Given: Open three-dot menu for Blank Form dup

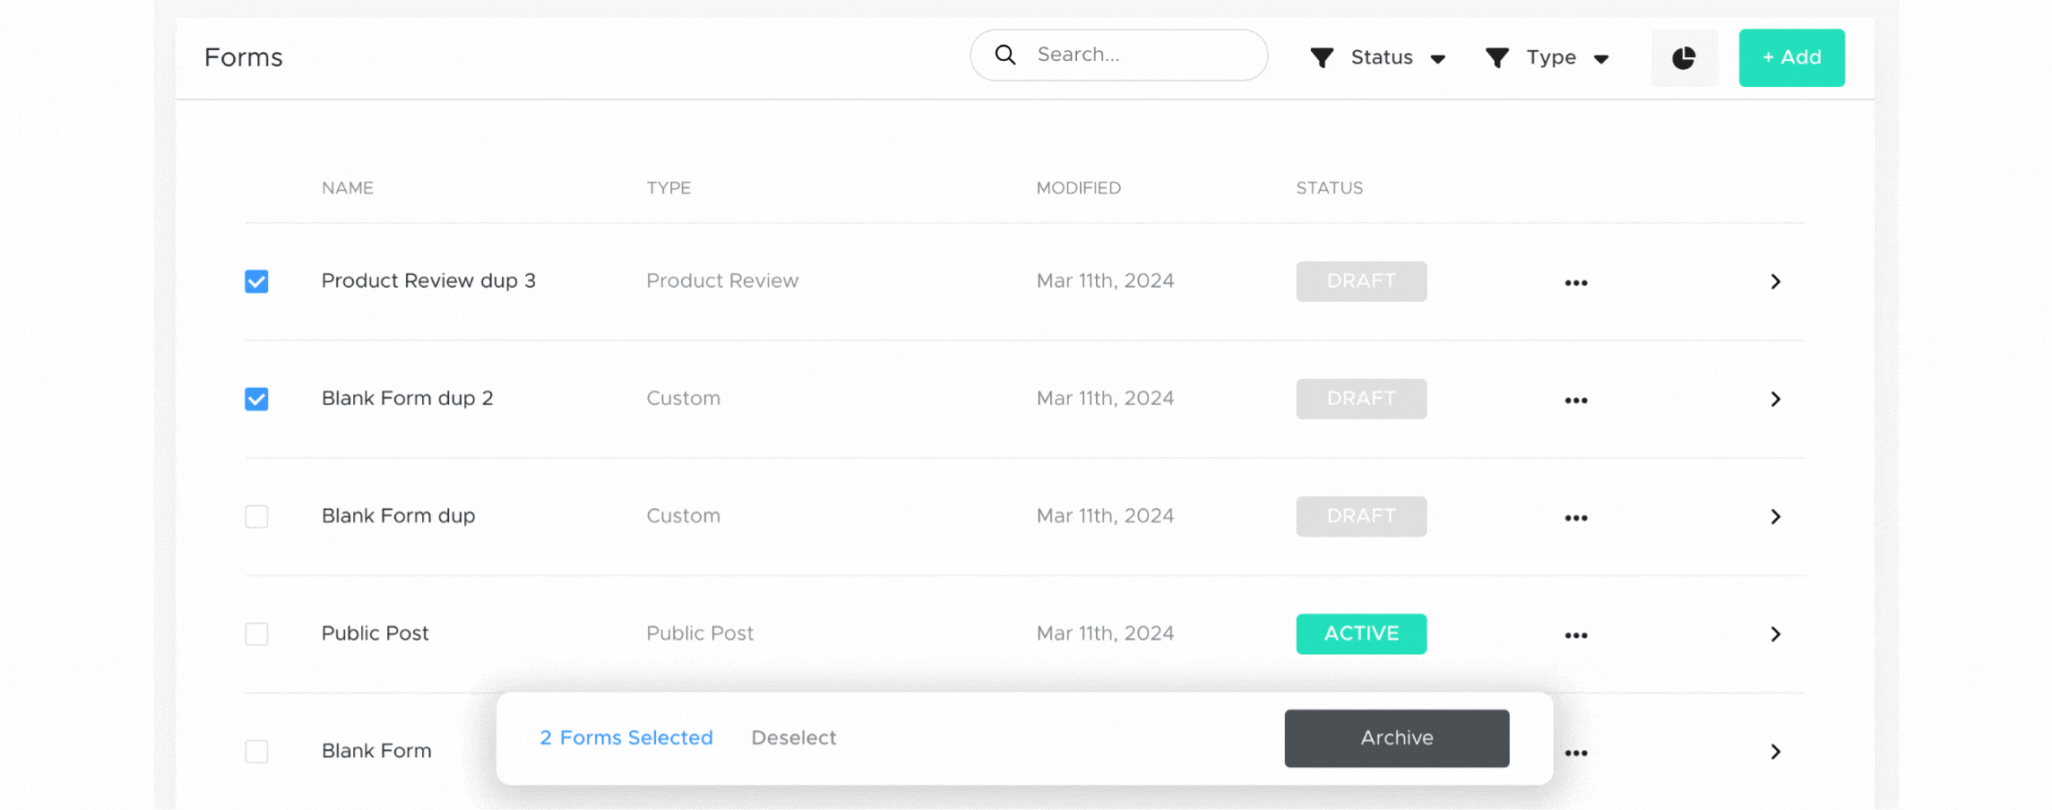Looking at the screenshot, I should (1576, 518).
